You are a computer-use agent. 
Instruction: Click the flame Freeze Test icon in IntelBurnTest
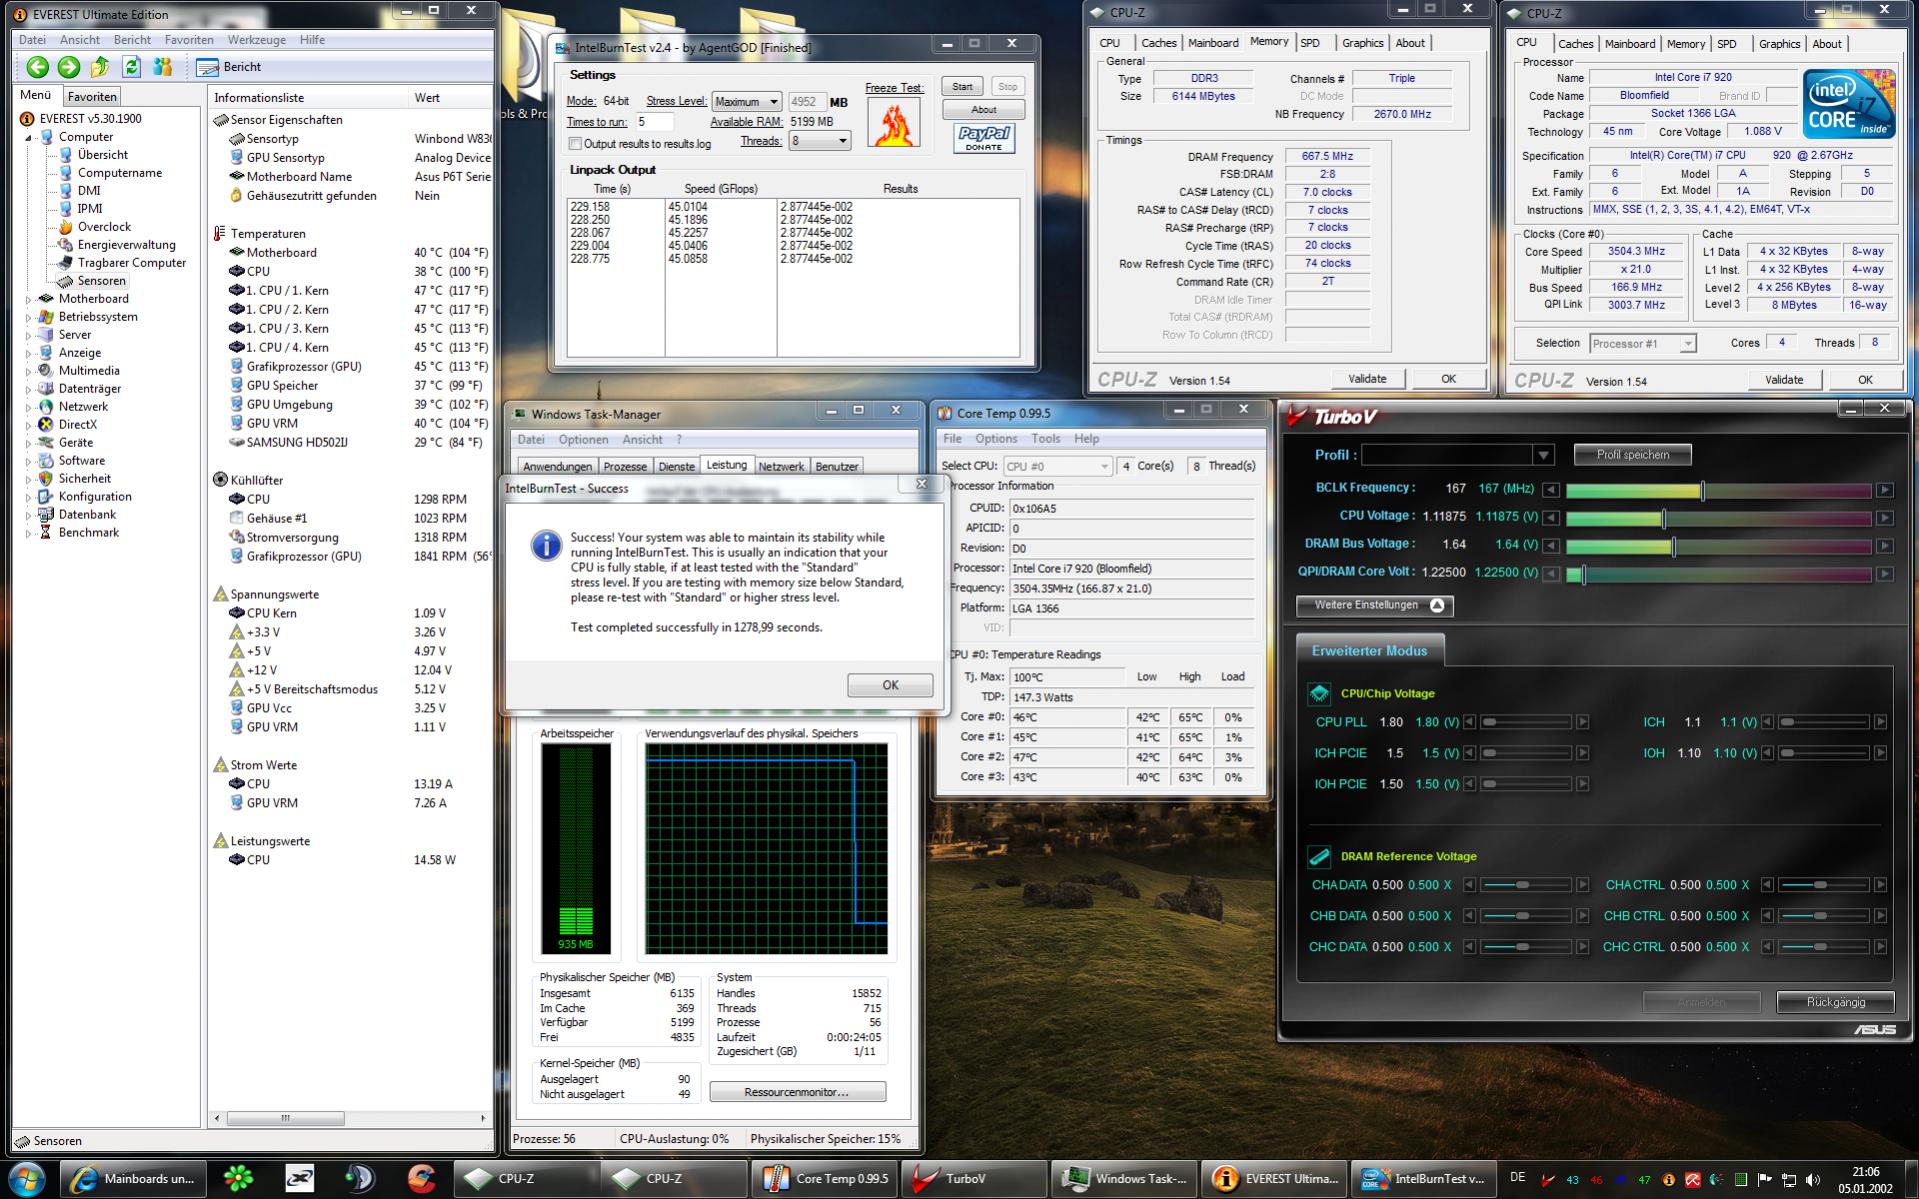(x=894, y=124)
